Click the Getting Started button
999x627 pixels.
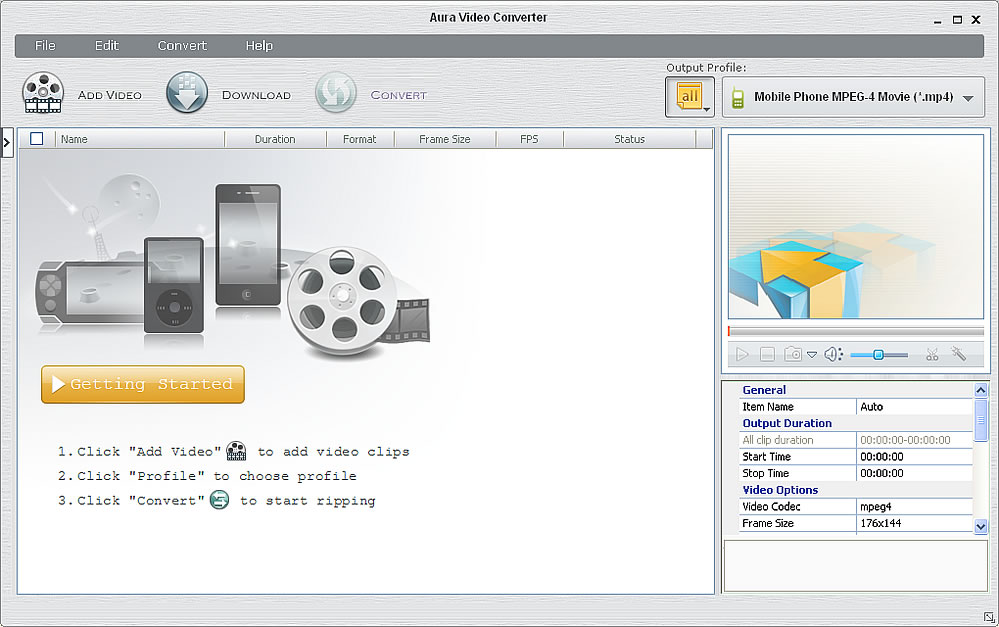tap(143, 384)
